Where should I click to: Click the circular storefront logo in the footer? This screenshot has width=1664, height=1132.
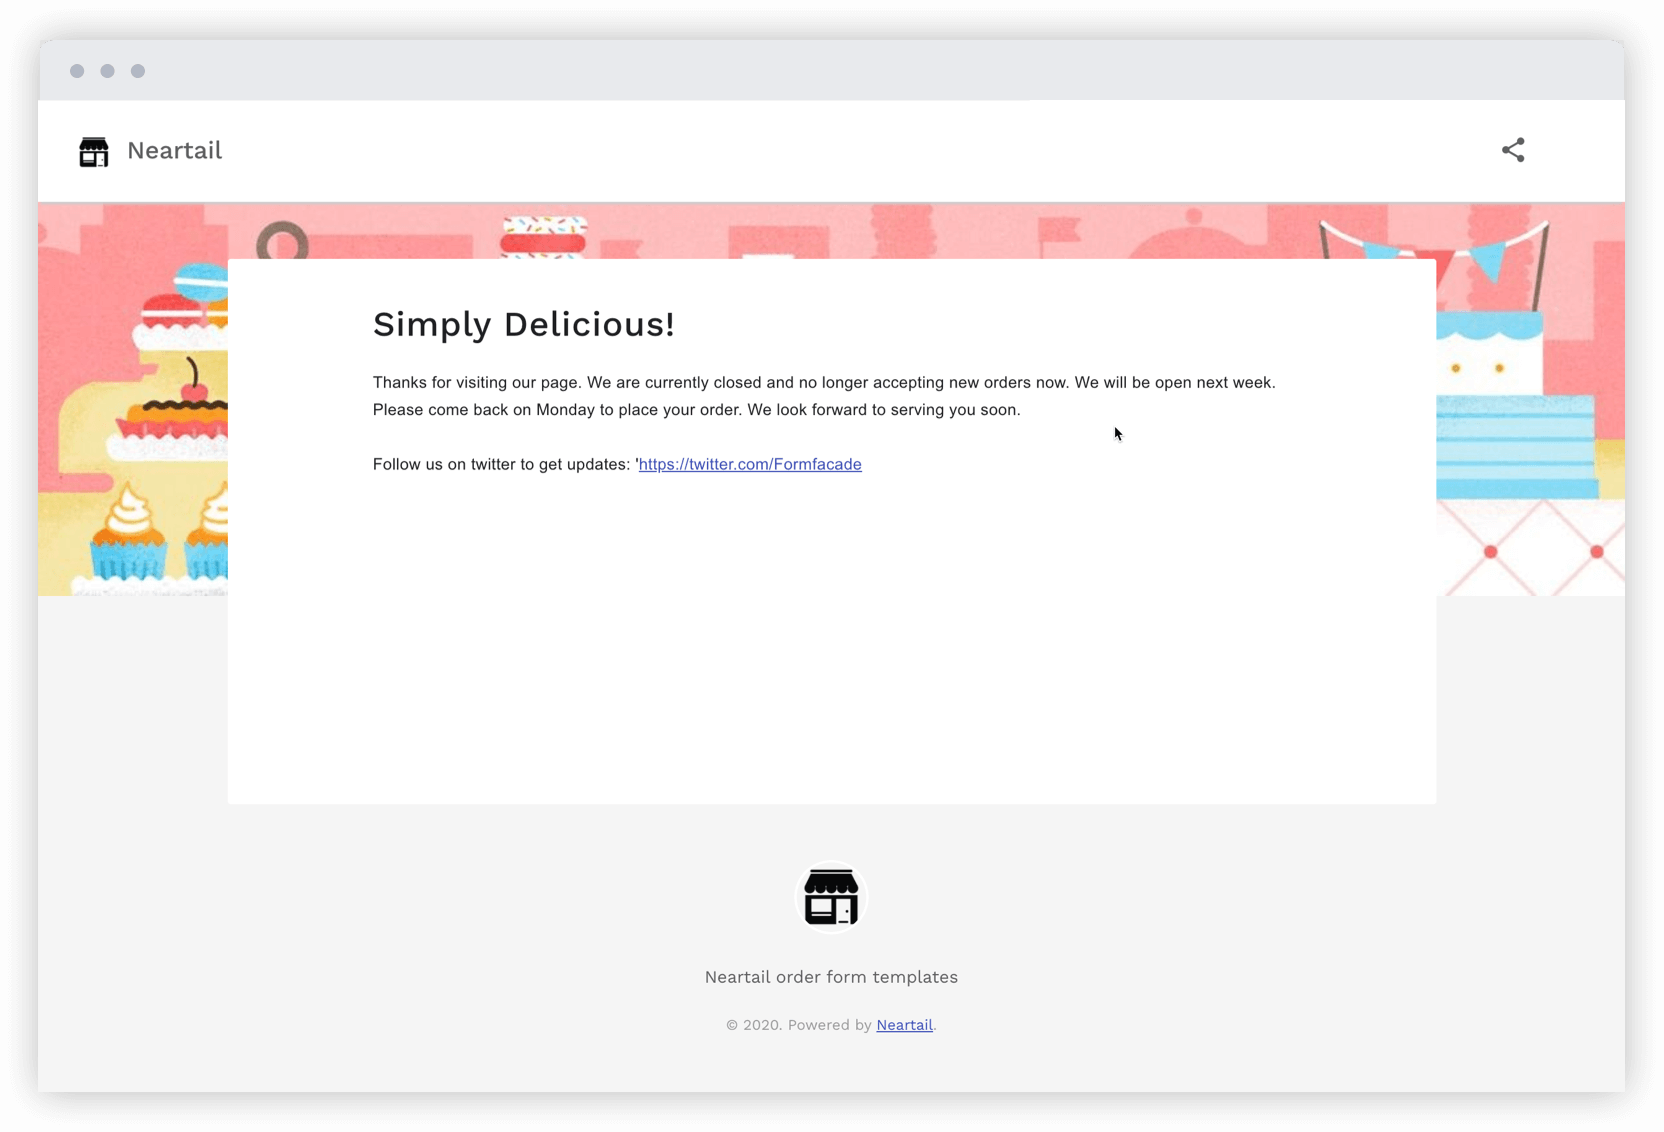click(x=831, y=896)
